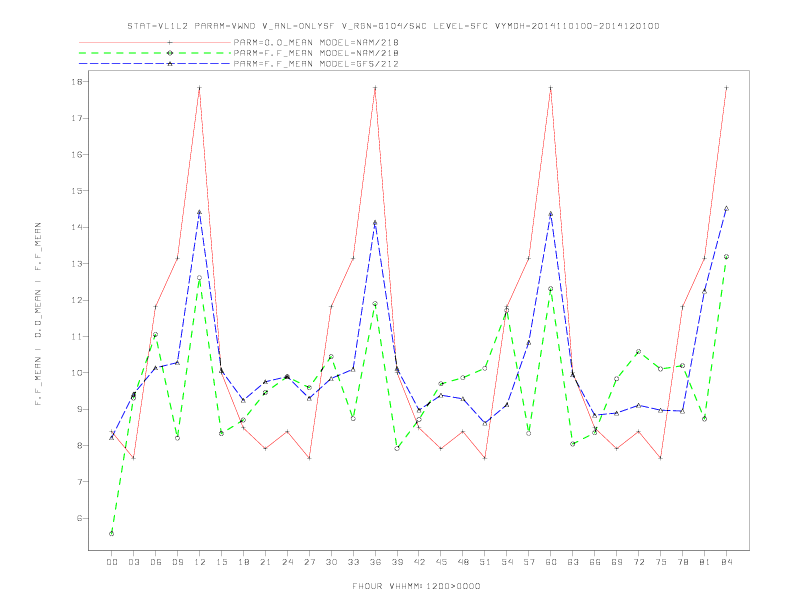Click y-axis tick label 15
Image resolution: width=792 pixels, height=612 pixels.
pyautogui.click(x=76, y=191)
